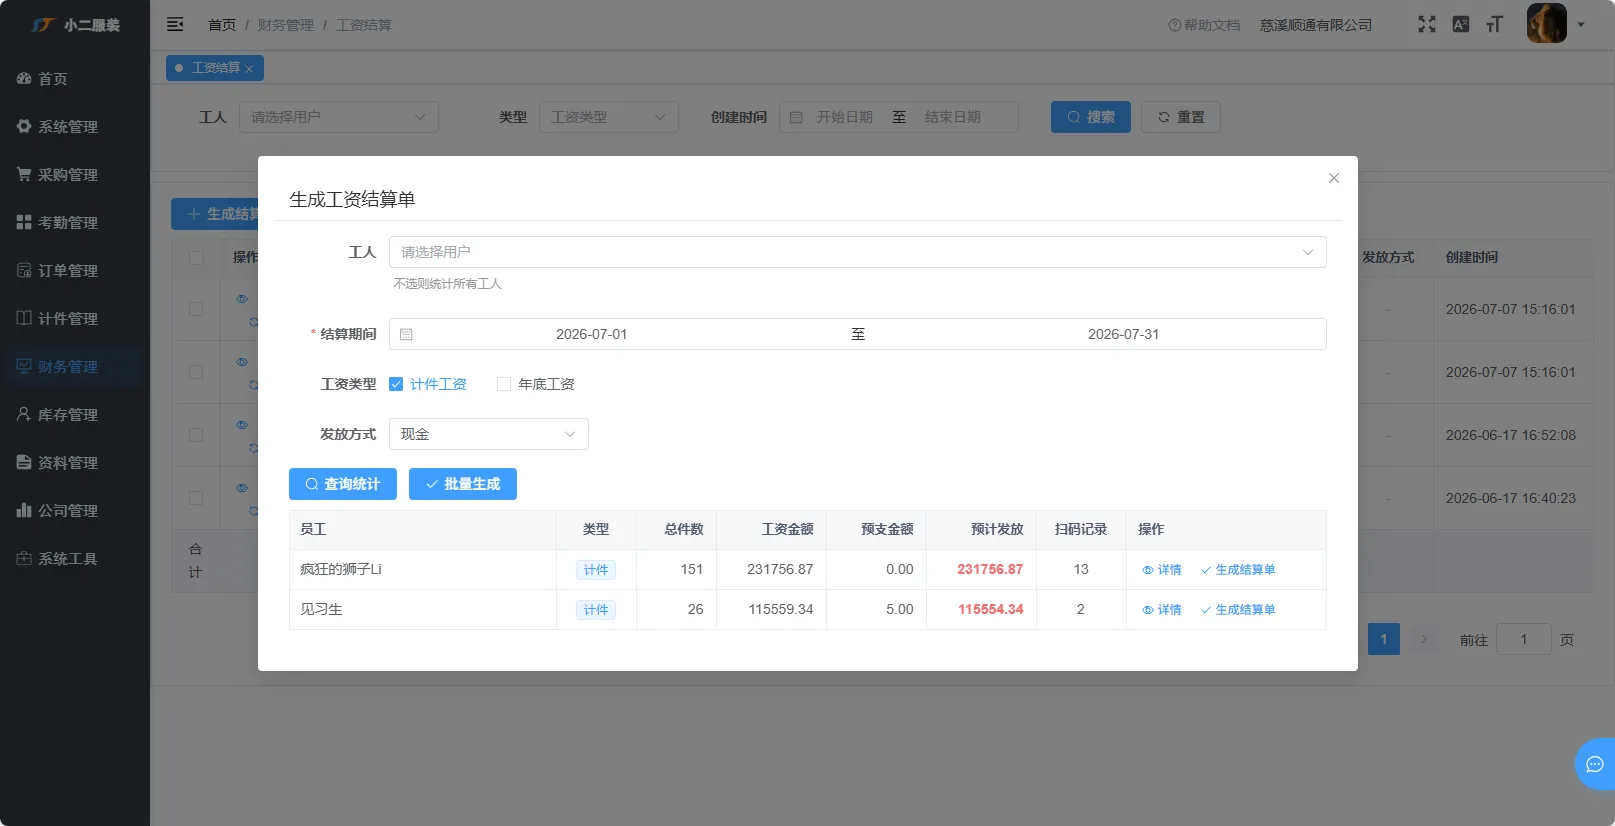This screenshot has height=826, width=1615.
Task: Edit end date 2026-07-31 field
Action: [1123, 334]
